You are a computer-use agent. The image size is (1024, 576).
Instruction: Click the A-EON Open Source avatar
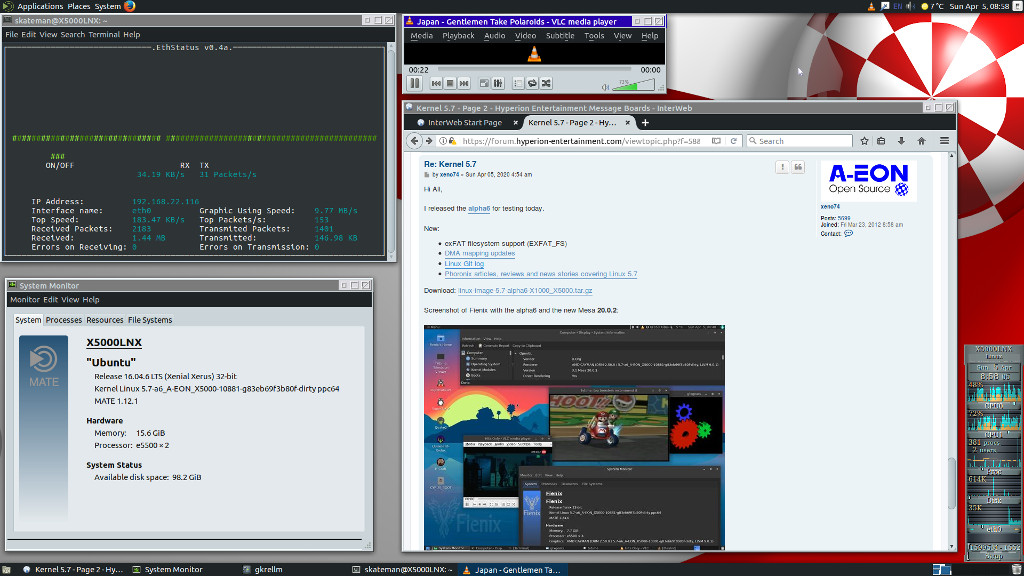[868, 181]
